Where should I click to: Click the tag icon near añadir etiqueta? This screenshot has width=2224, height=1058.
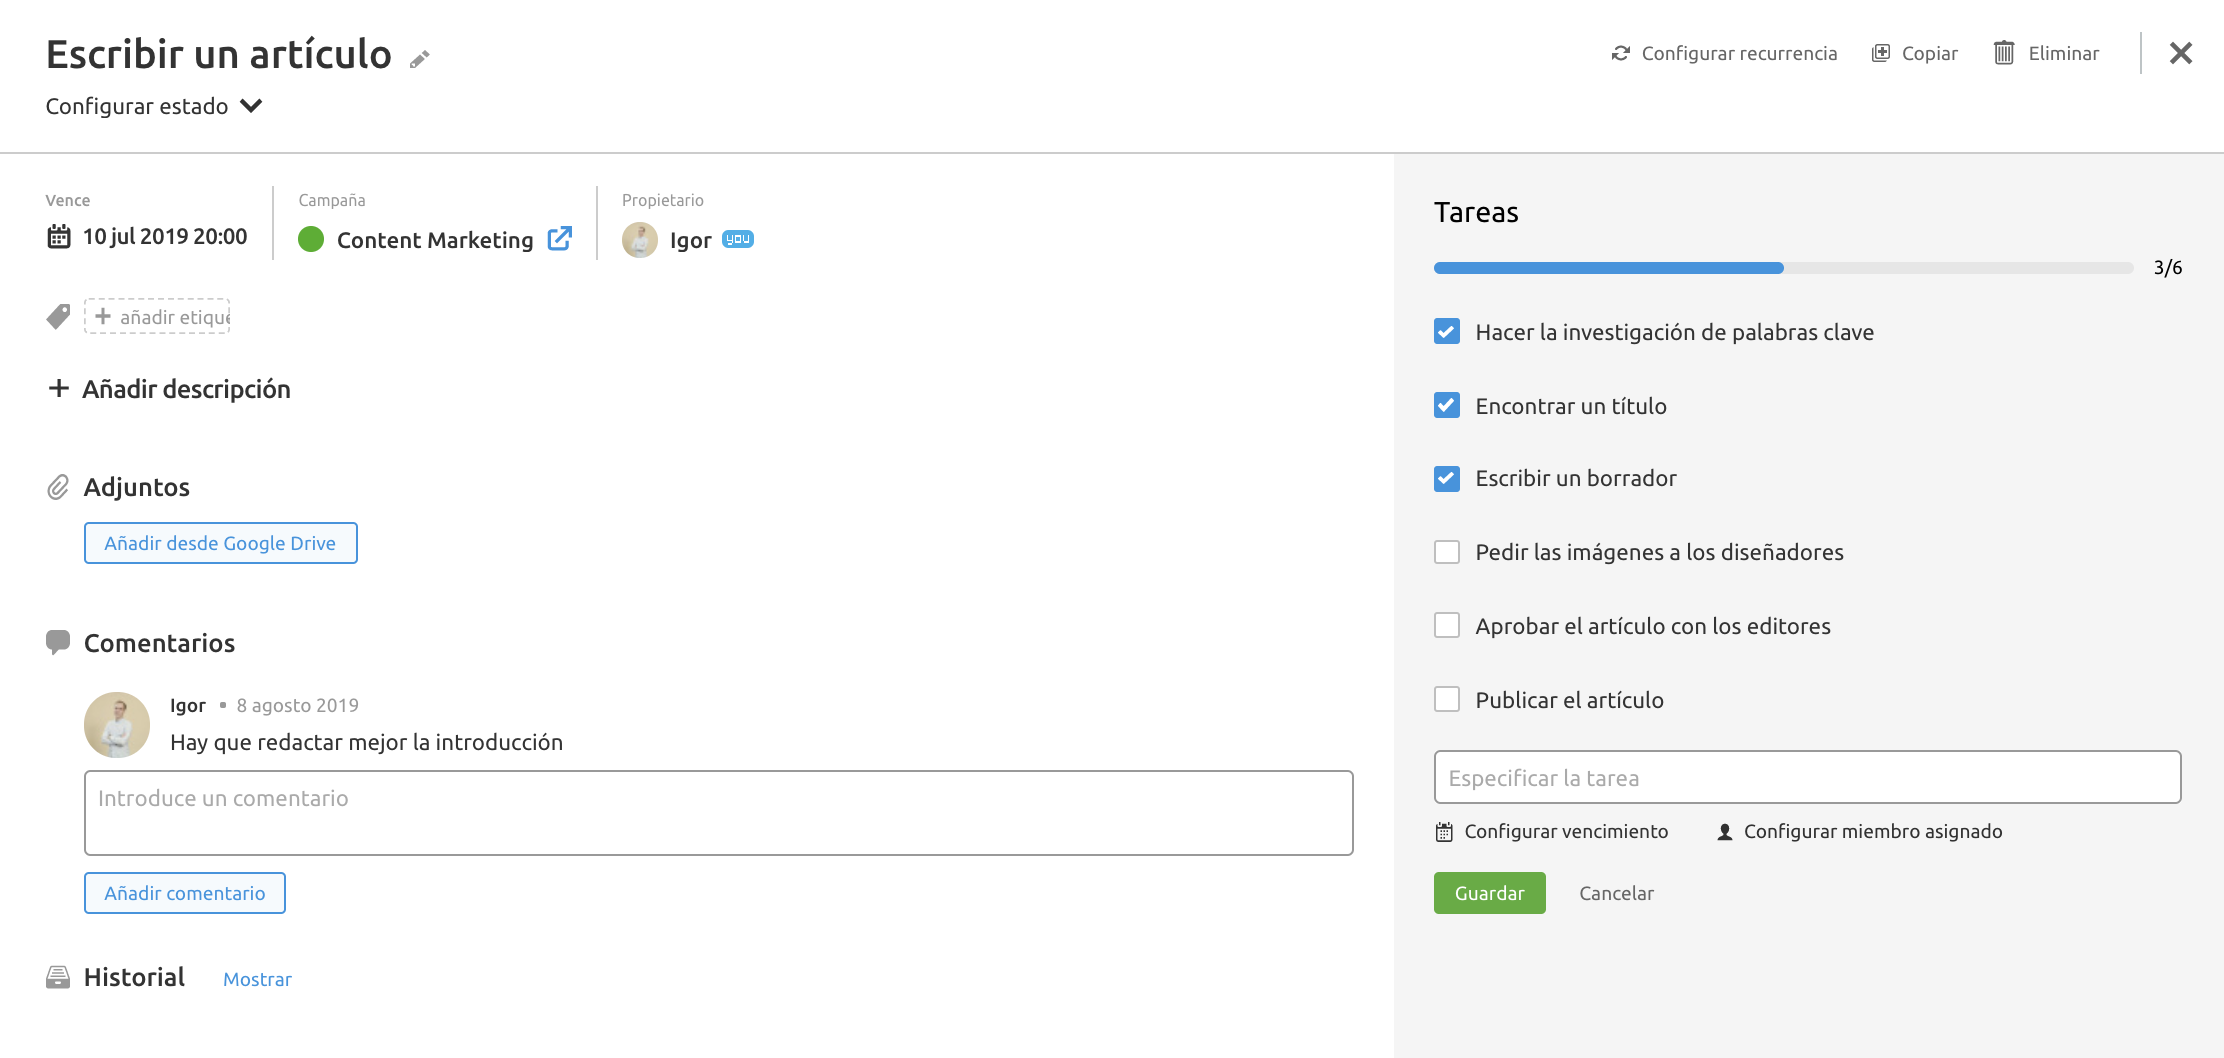pos(59,317)
